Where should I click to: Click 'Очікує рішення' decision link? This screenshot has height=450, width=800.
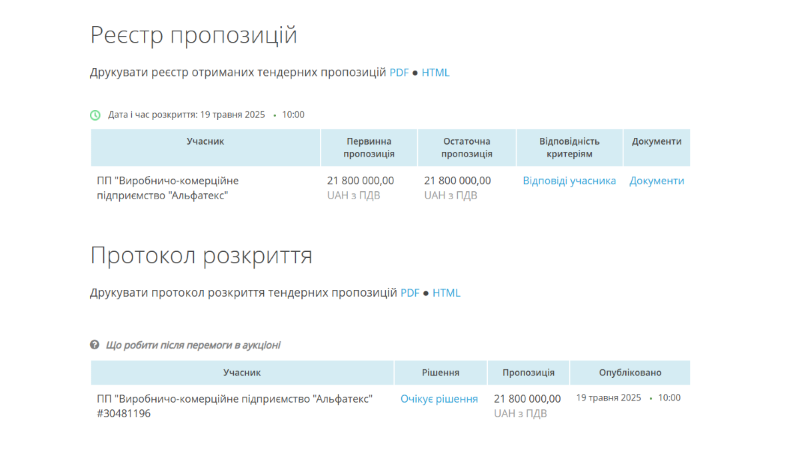click(x=439, y=399)
